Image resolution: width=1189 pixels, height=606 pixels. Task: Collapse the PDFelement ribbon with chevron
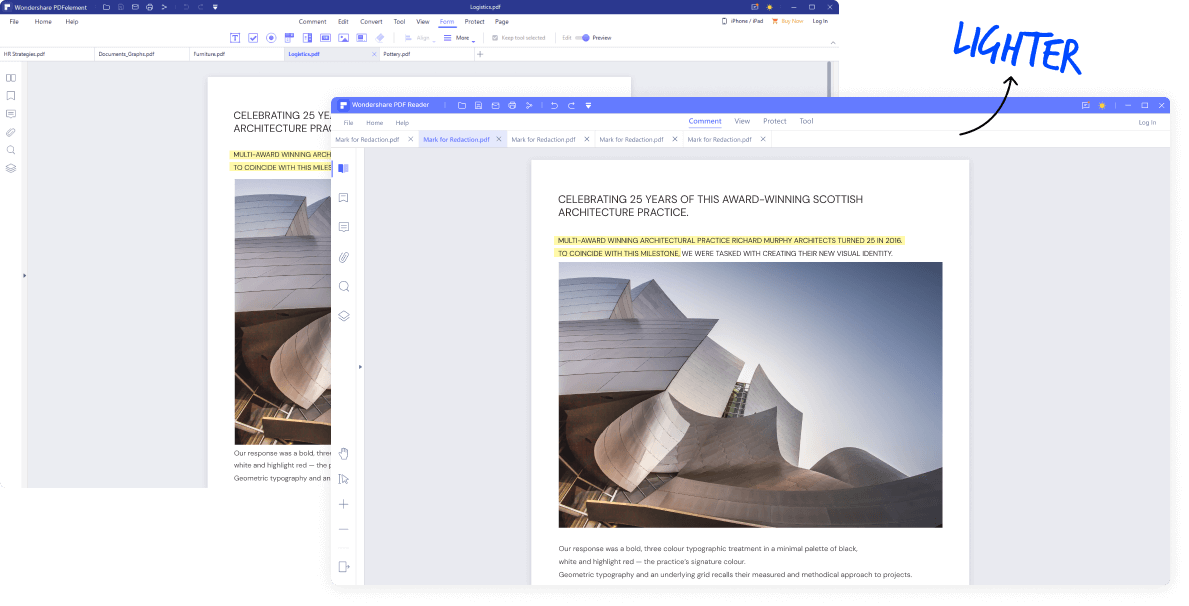(833, 42)
